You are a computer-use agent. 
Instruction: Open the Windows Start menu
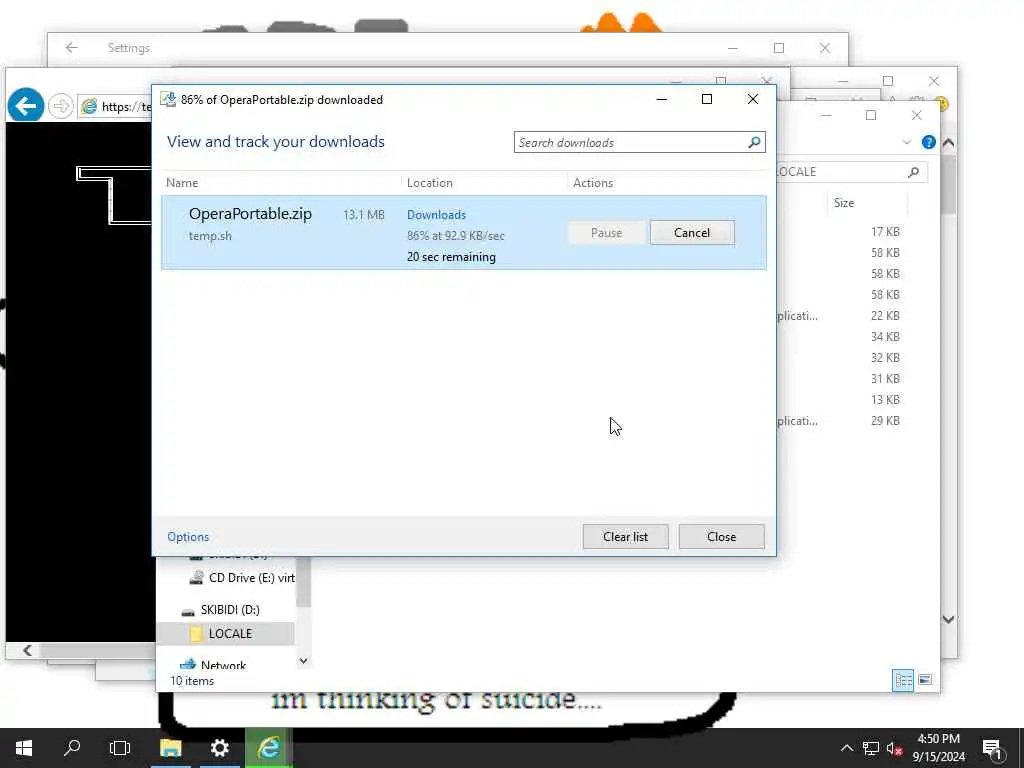click(24, 748)
